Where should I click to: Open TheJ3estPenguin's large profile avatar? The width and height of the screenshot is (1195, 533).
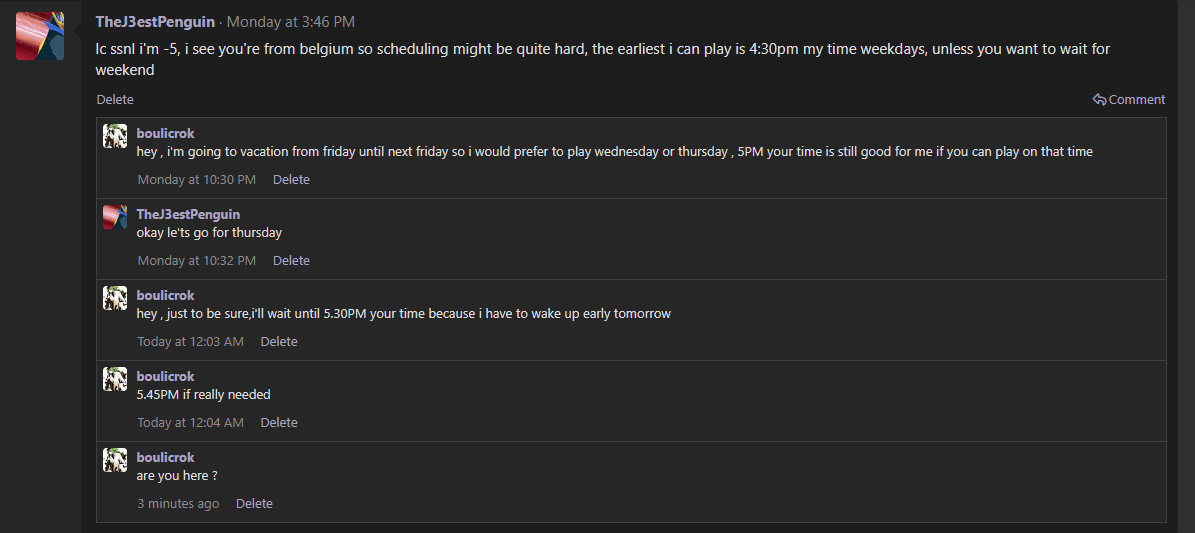[x=40, y=36]
